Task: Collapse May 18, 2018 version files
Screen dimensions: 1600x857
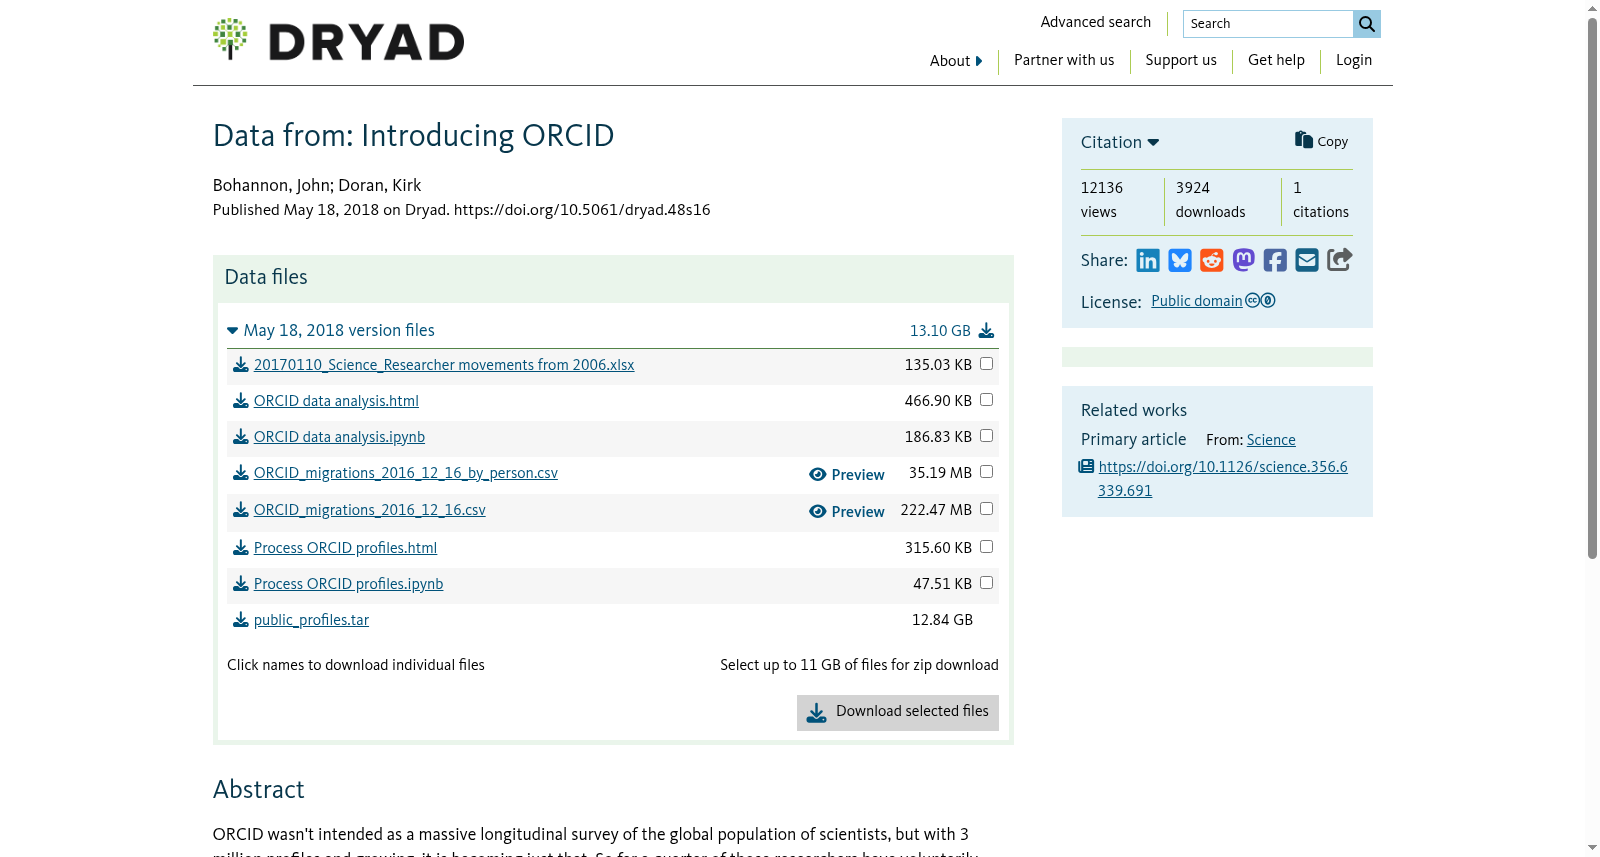Action: point(331,331)
